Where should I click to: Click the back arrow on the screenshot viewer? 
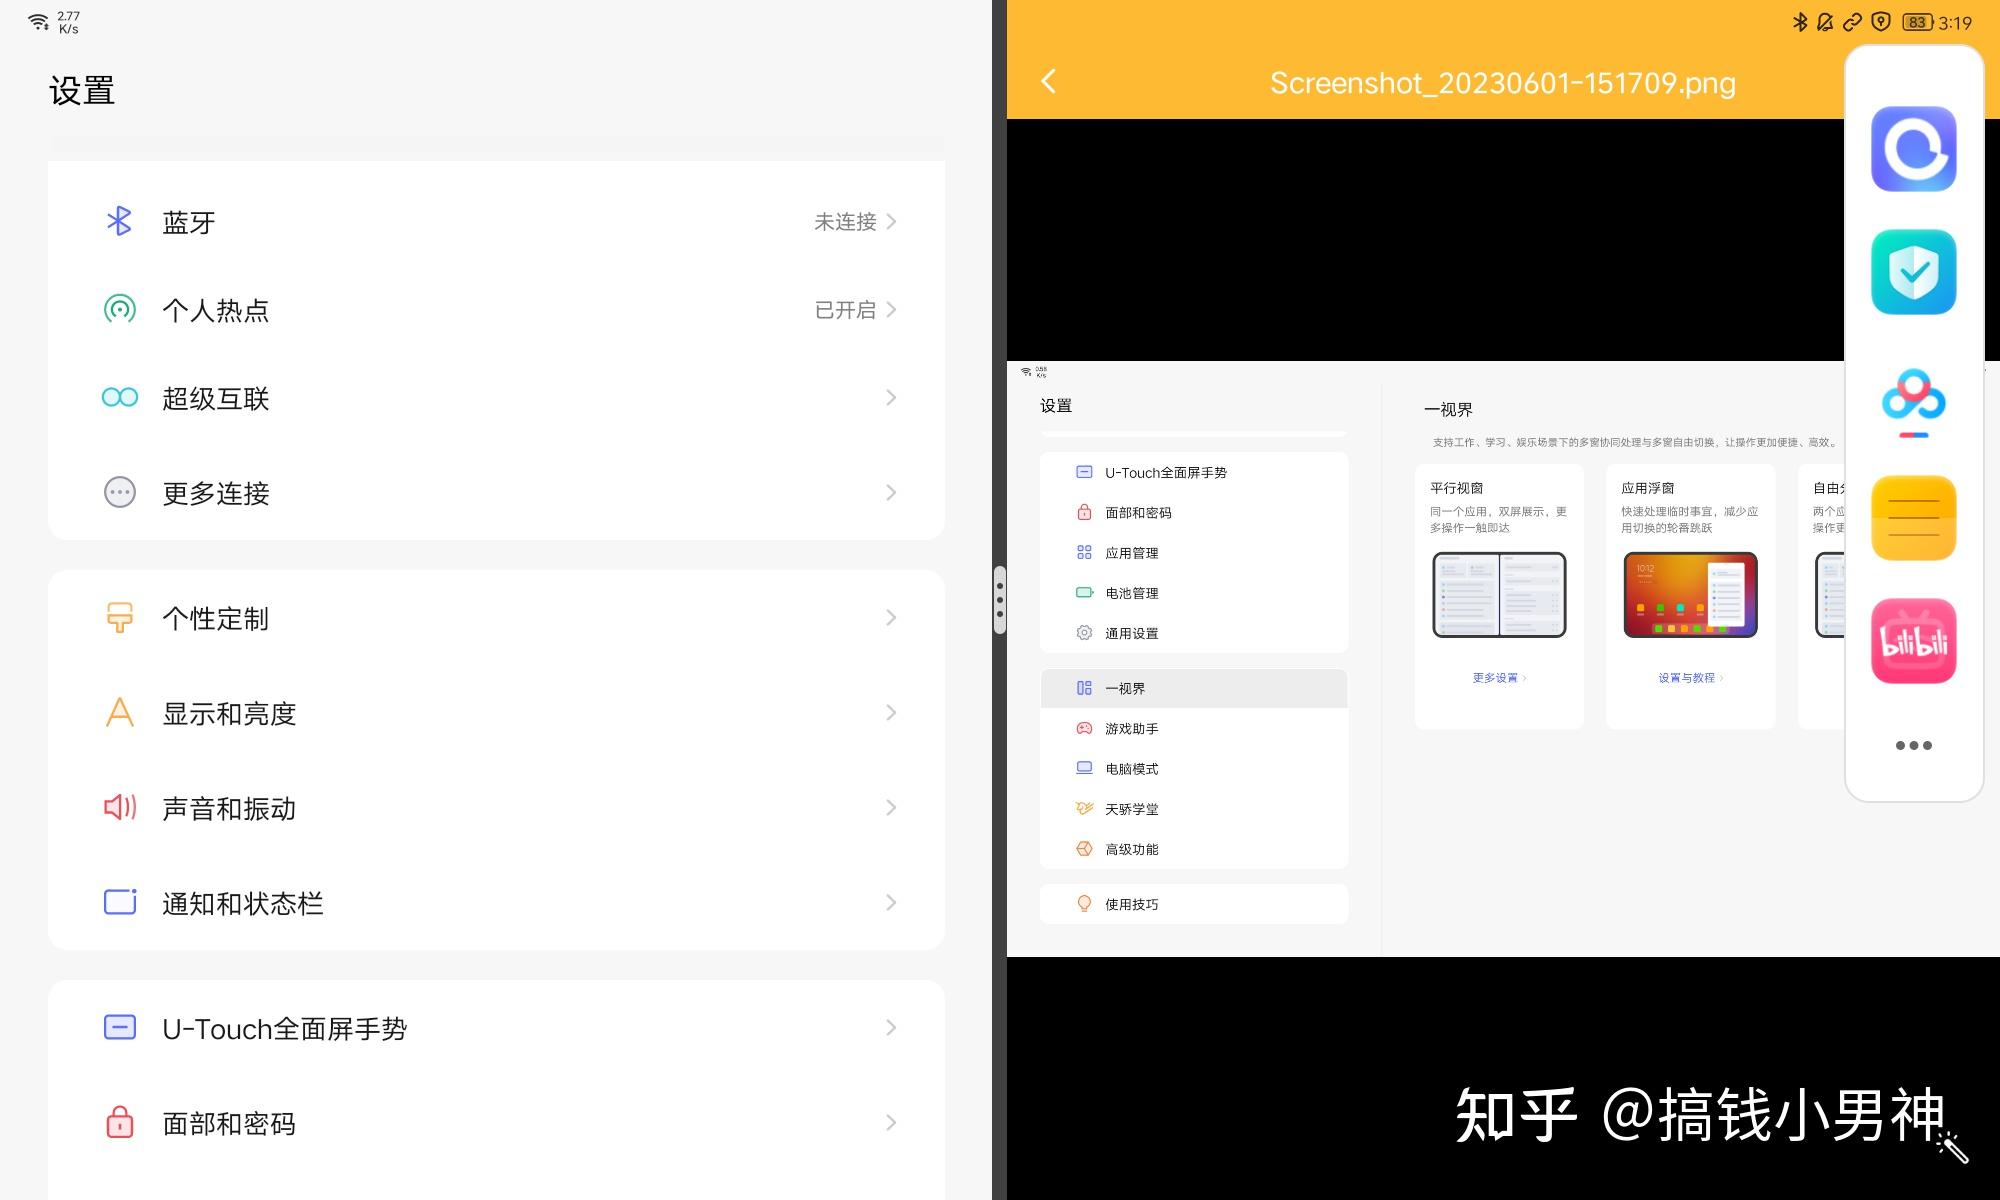pyautogui.click(x=1048, y=82)
